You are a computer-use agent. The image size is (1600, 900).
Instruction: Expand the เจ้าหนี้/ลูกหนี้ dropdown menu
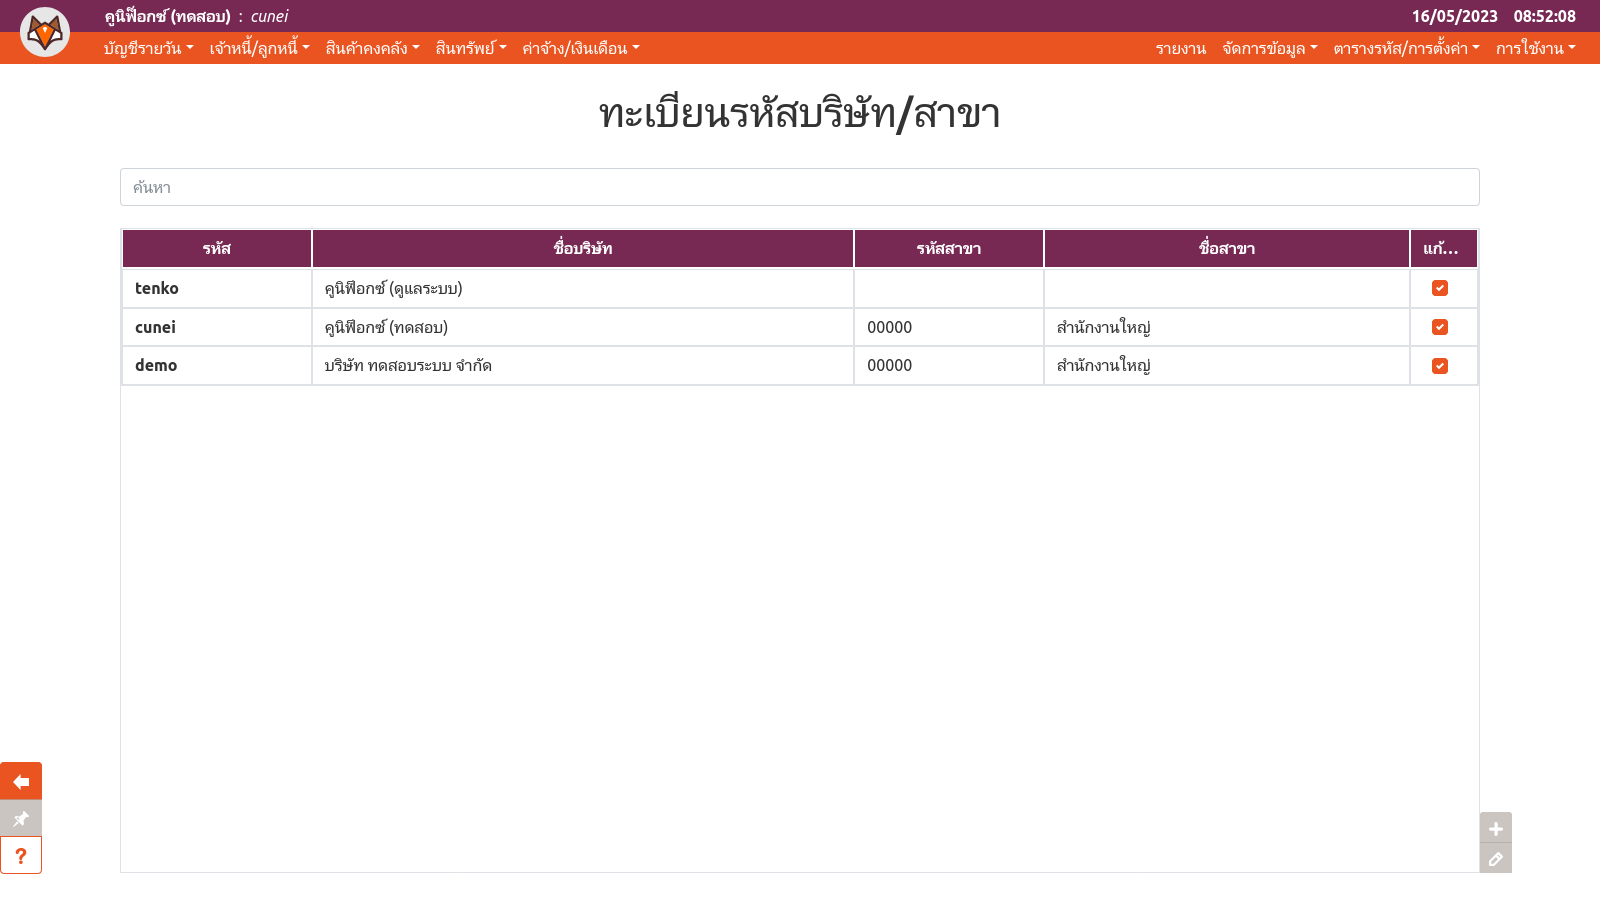tap(259, 48)
